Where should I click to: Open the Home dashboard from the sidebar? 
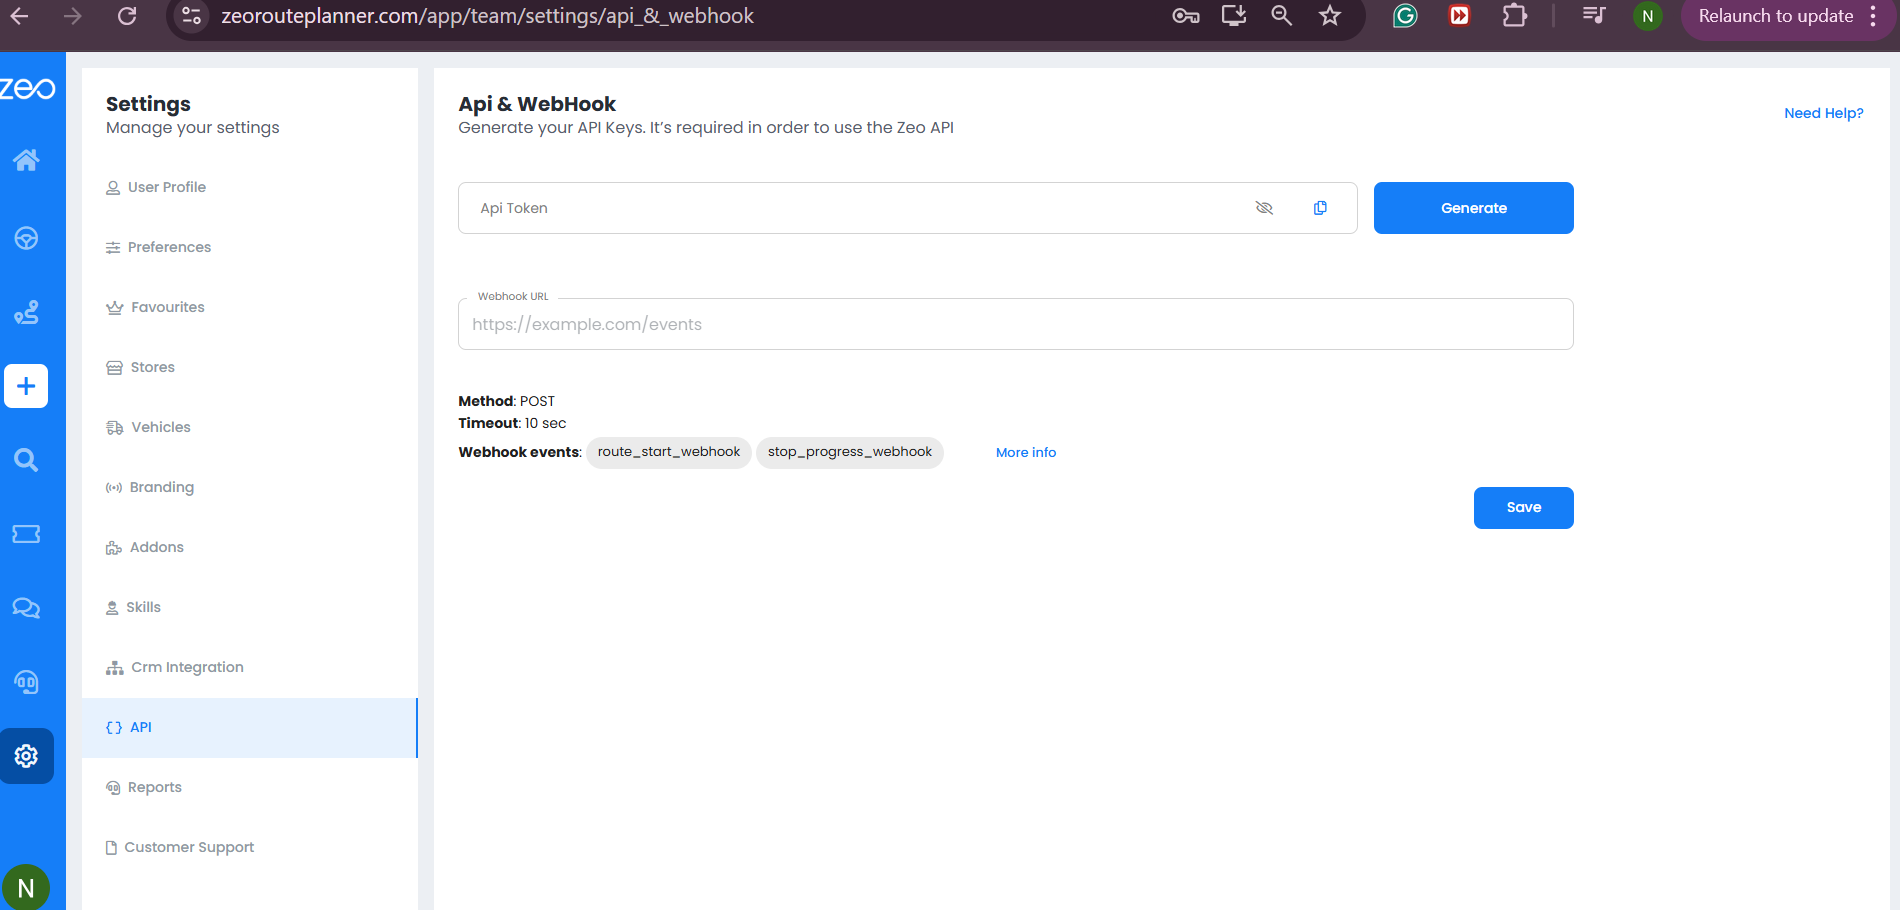tap(26, 160)
